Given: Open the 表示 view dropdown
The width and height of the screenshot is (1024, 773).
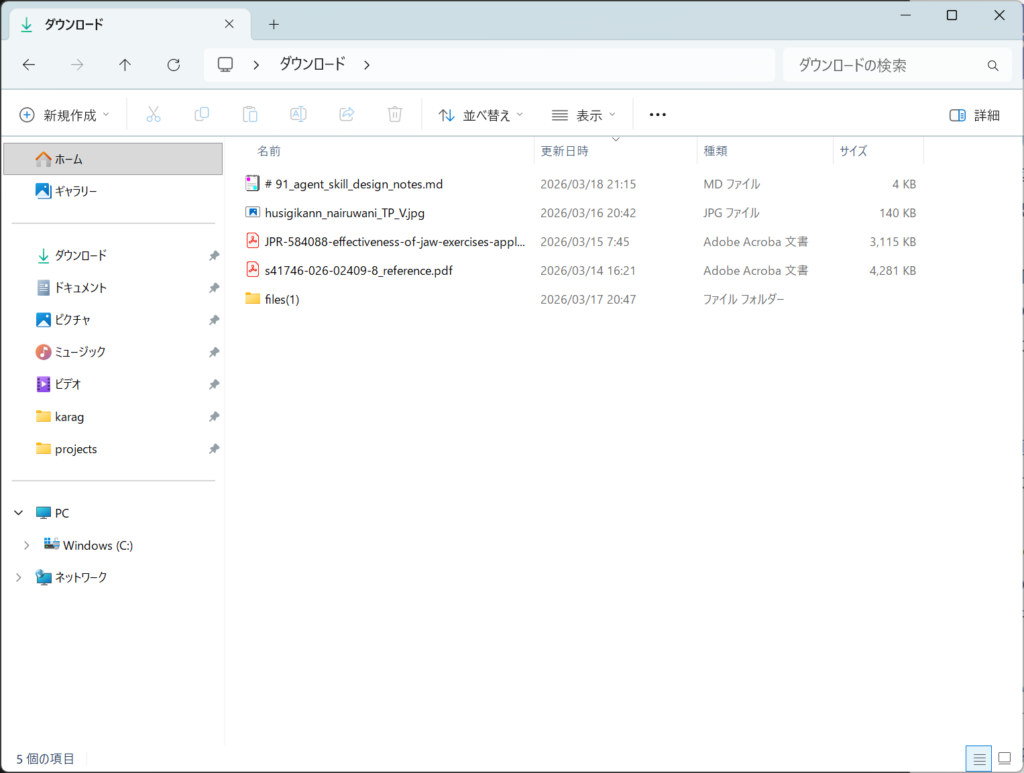Looking at the screenshot, I should tap(584, 115).
